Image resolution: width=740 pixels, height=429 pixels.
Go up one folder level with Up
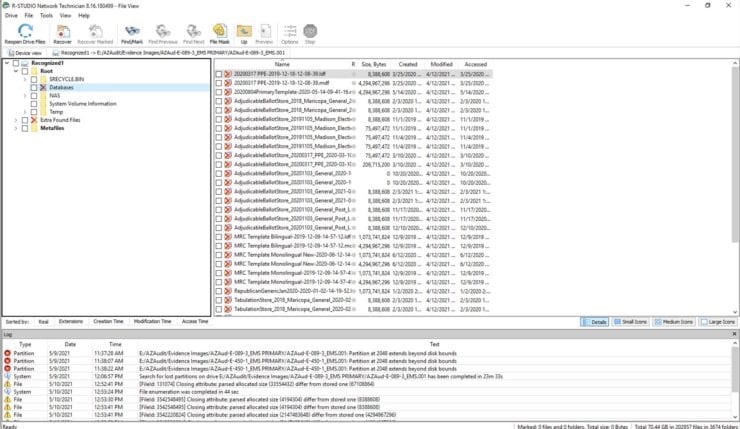point(243,32)
